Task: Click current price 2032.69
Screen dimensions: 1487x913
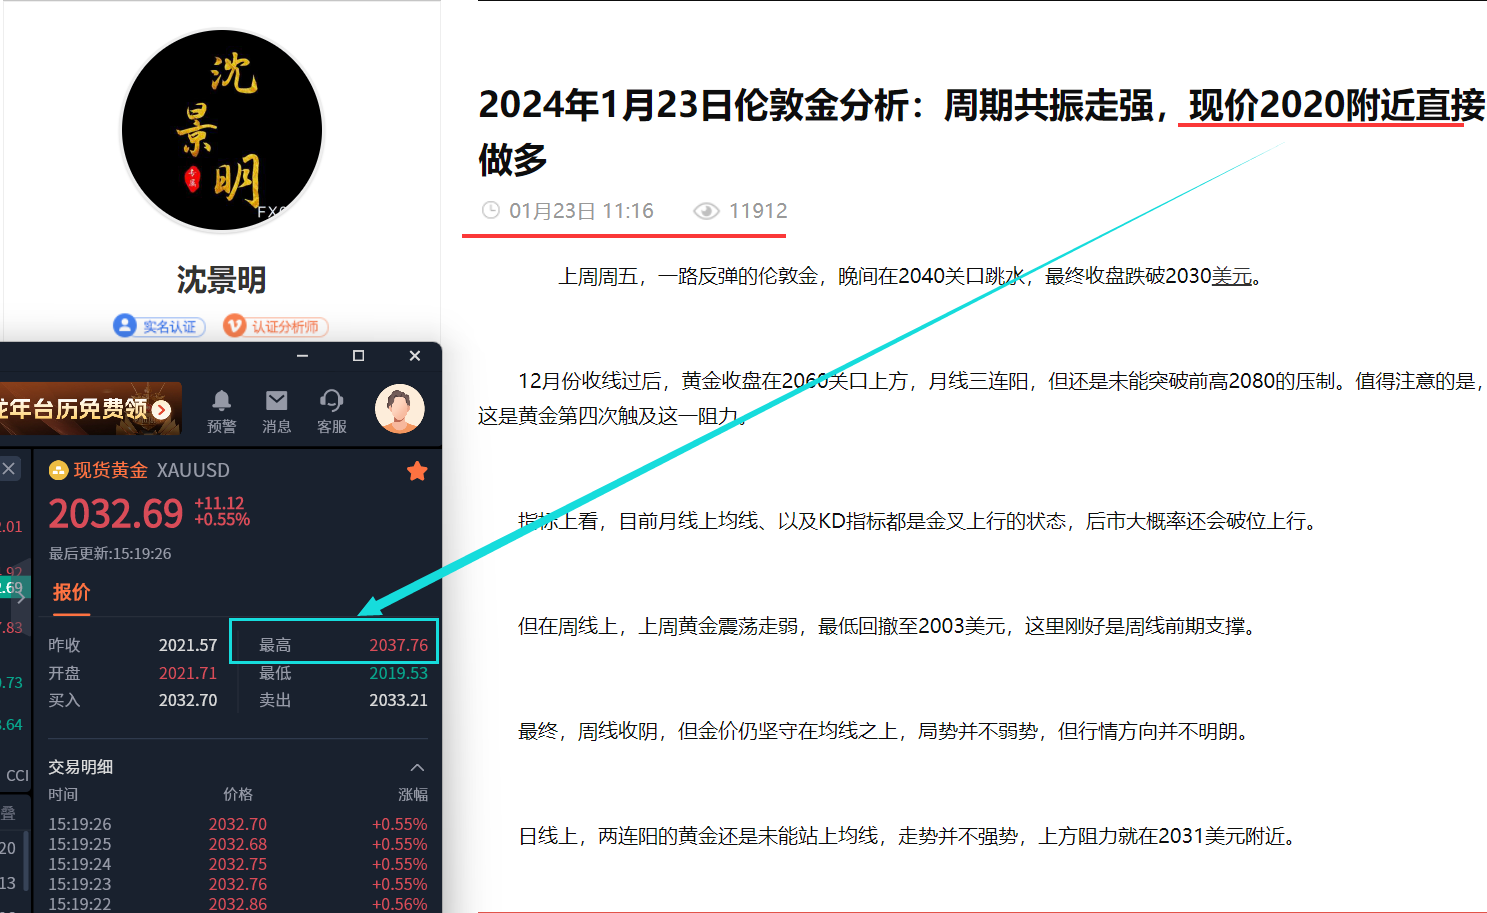Action: (116, 514)
